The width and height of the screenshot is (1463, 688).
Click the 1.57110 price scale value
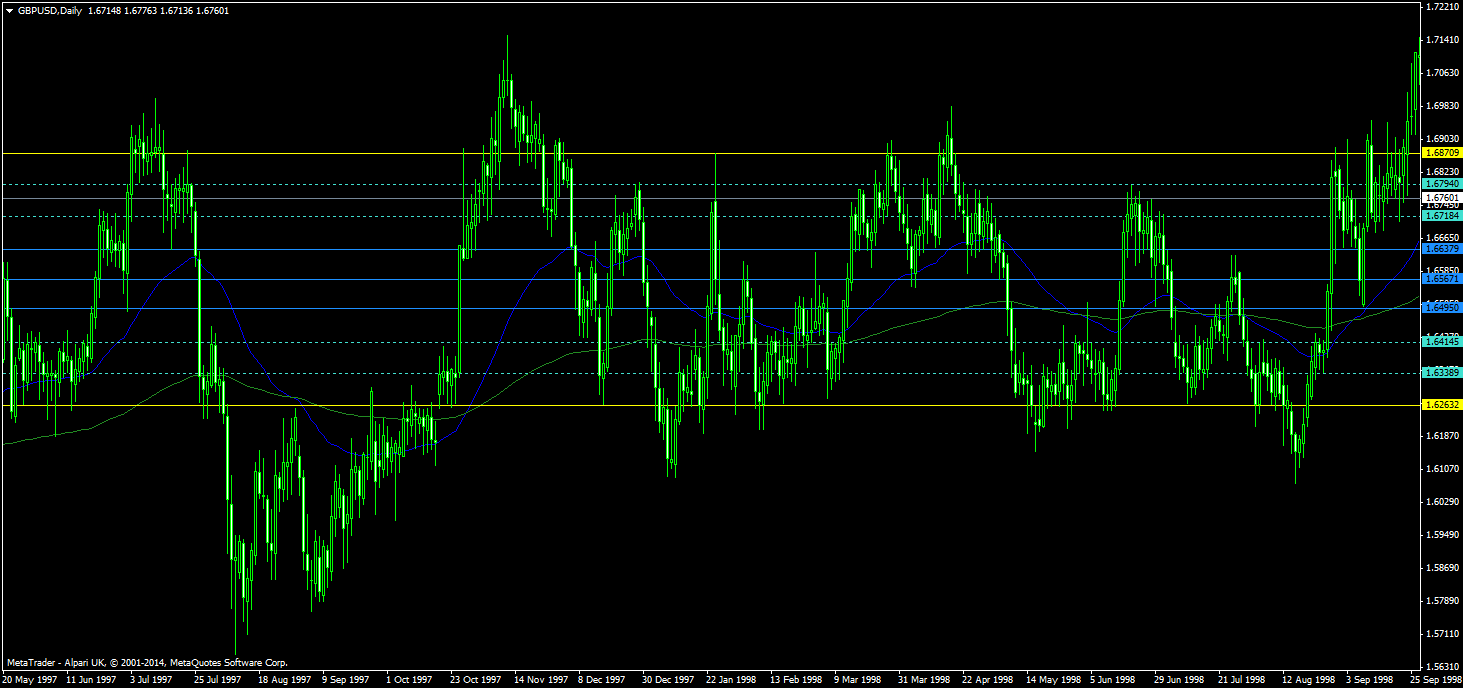coord(1442,634)
